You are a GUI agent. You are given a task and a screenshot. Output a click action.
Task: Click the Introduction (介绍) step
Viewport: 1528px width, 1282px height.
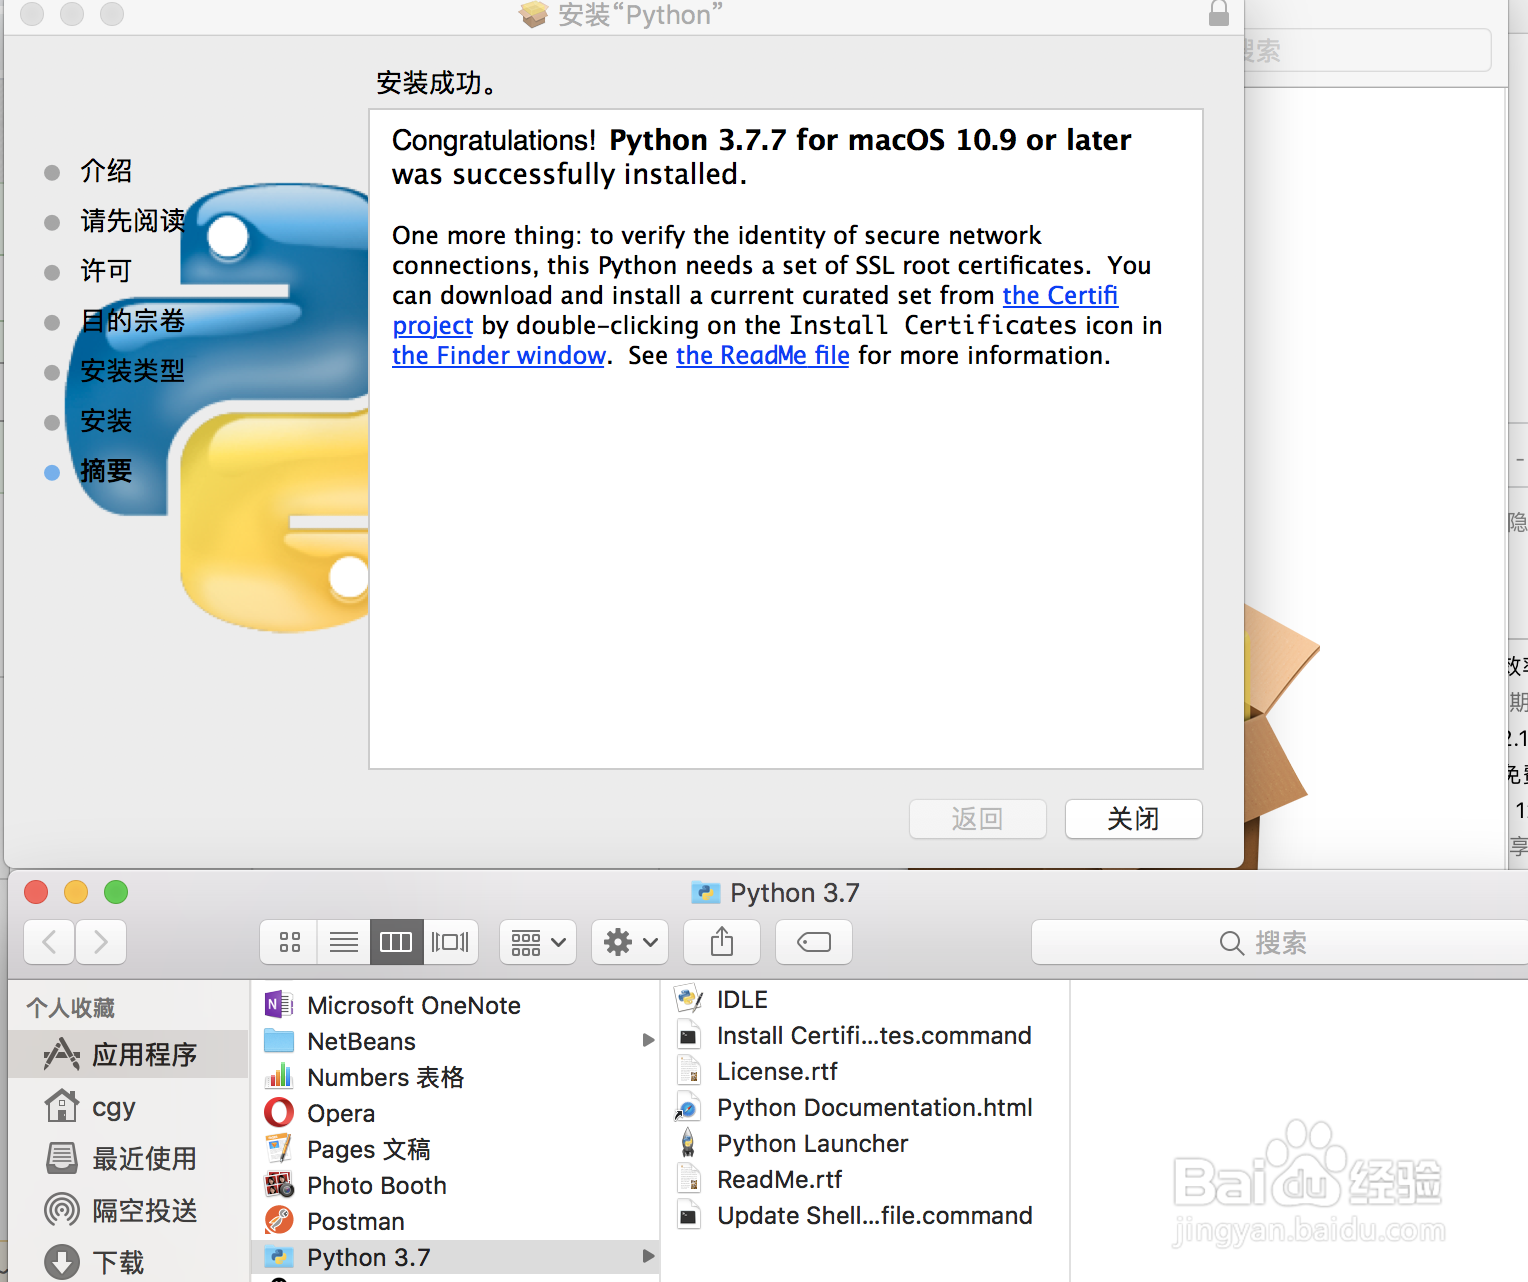pyautogui.click(x=106, y=171)
